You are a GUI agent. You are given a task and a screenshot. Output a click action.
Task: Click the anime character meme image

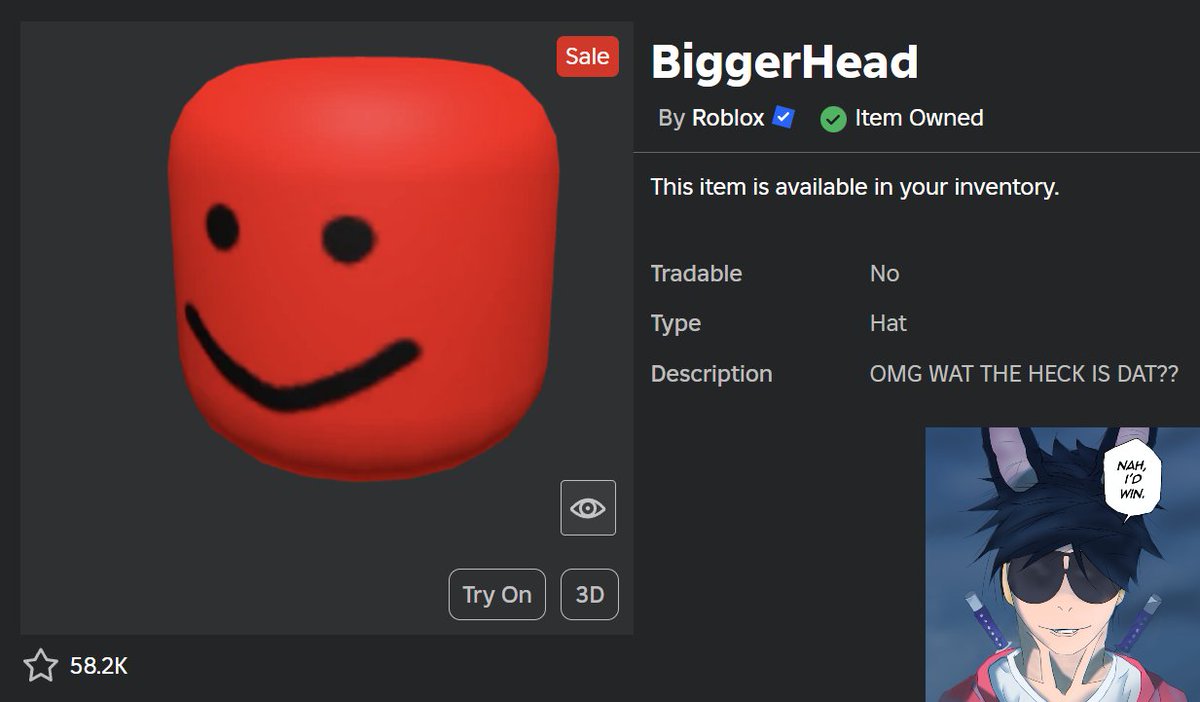point(1062,565)
